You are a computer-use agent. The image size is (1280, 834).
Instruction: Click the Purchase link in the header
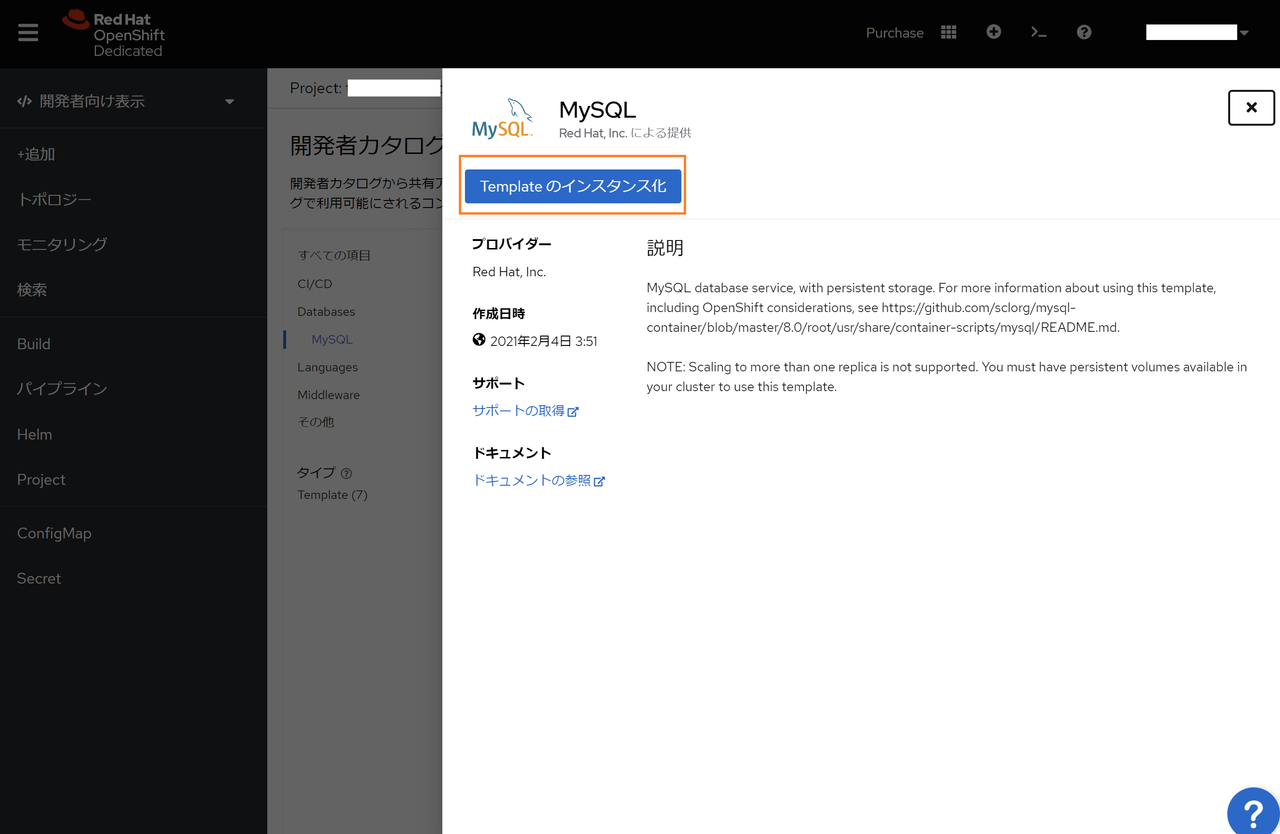[895, 33]
